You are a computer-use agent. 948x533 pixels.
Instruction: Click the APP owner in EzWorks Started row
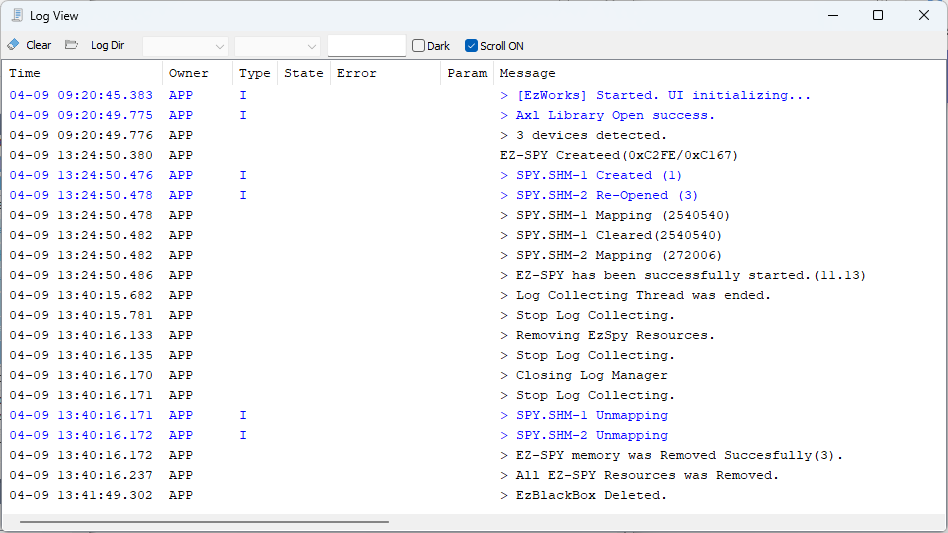[x=181, y=95]
